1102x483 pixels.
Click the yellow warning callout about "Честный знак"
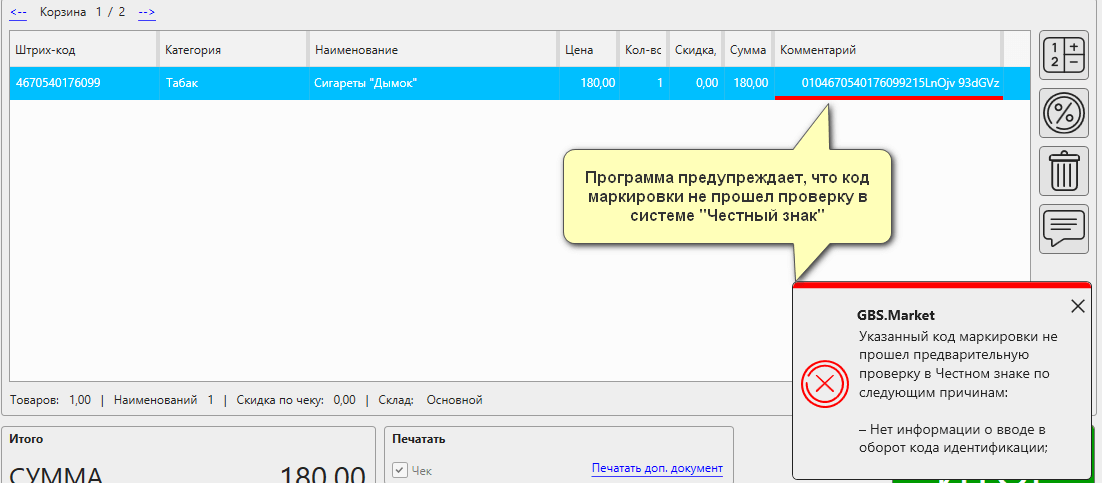pos(727,195)
